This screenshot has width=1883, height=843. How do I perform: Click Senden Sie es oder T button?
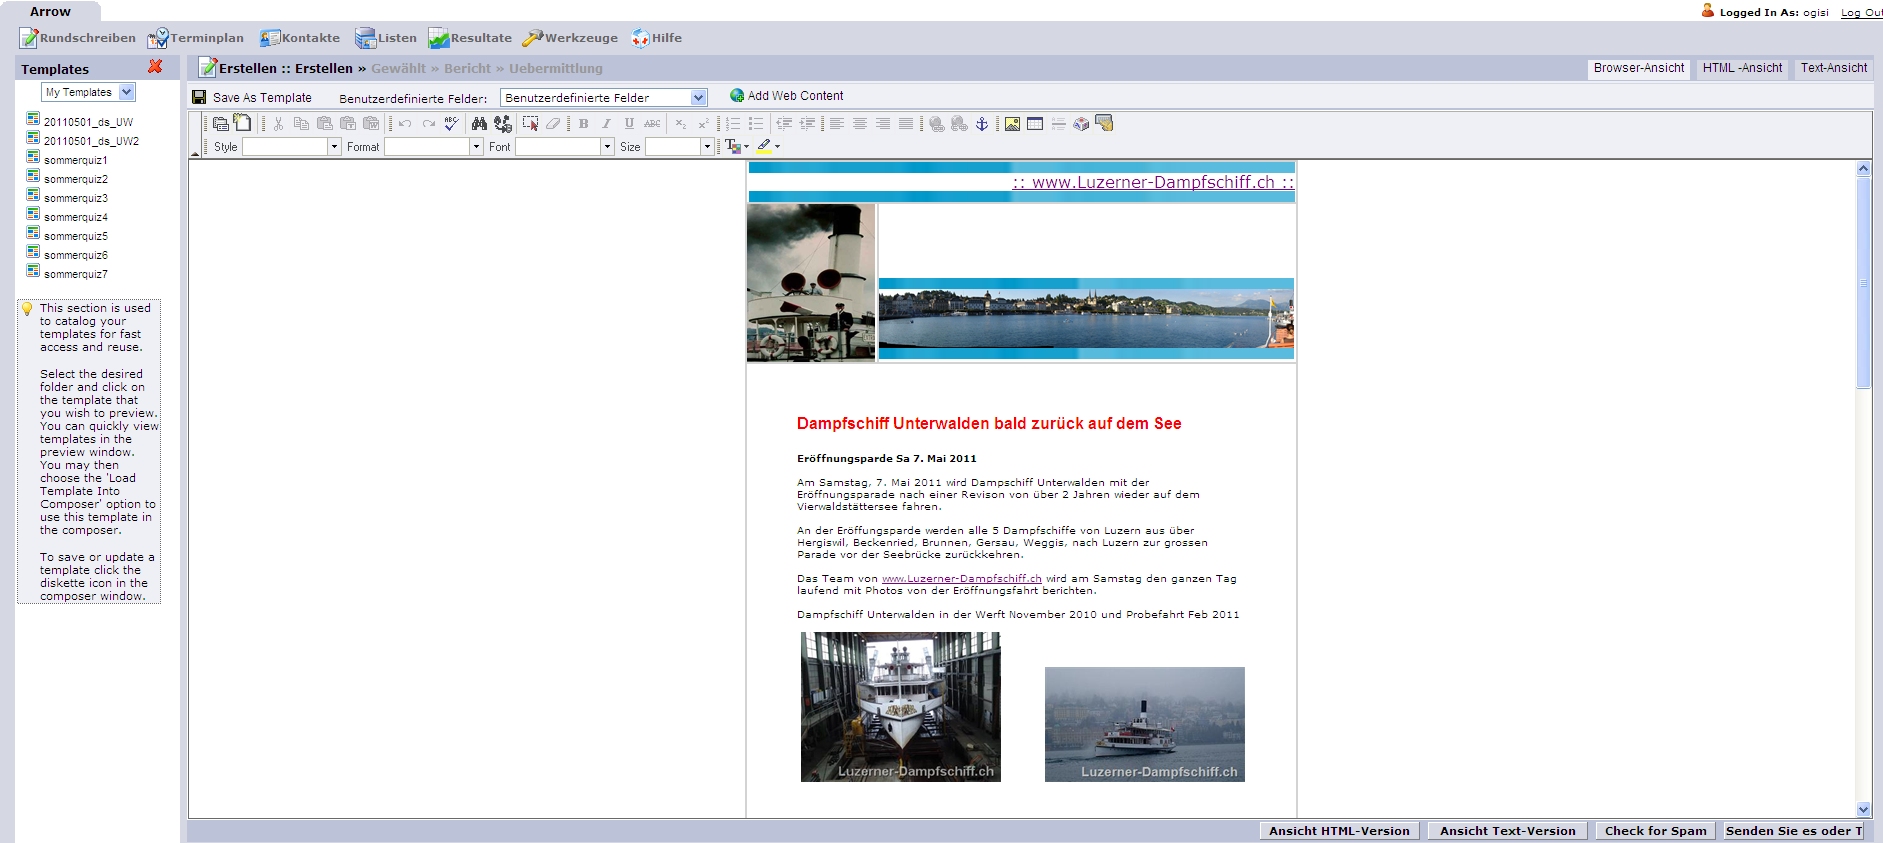(1794, 831)
